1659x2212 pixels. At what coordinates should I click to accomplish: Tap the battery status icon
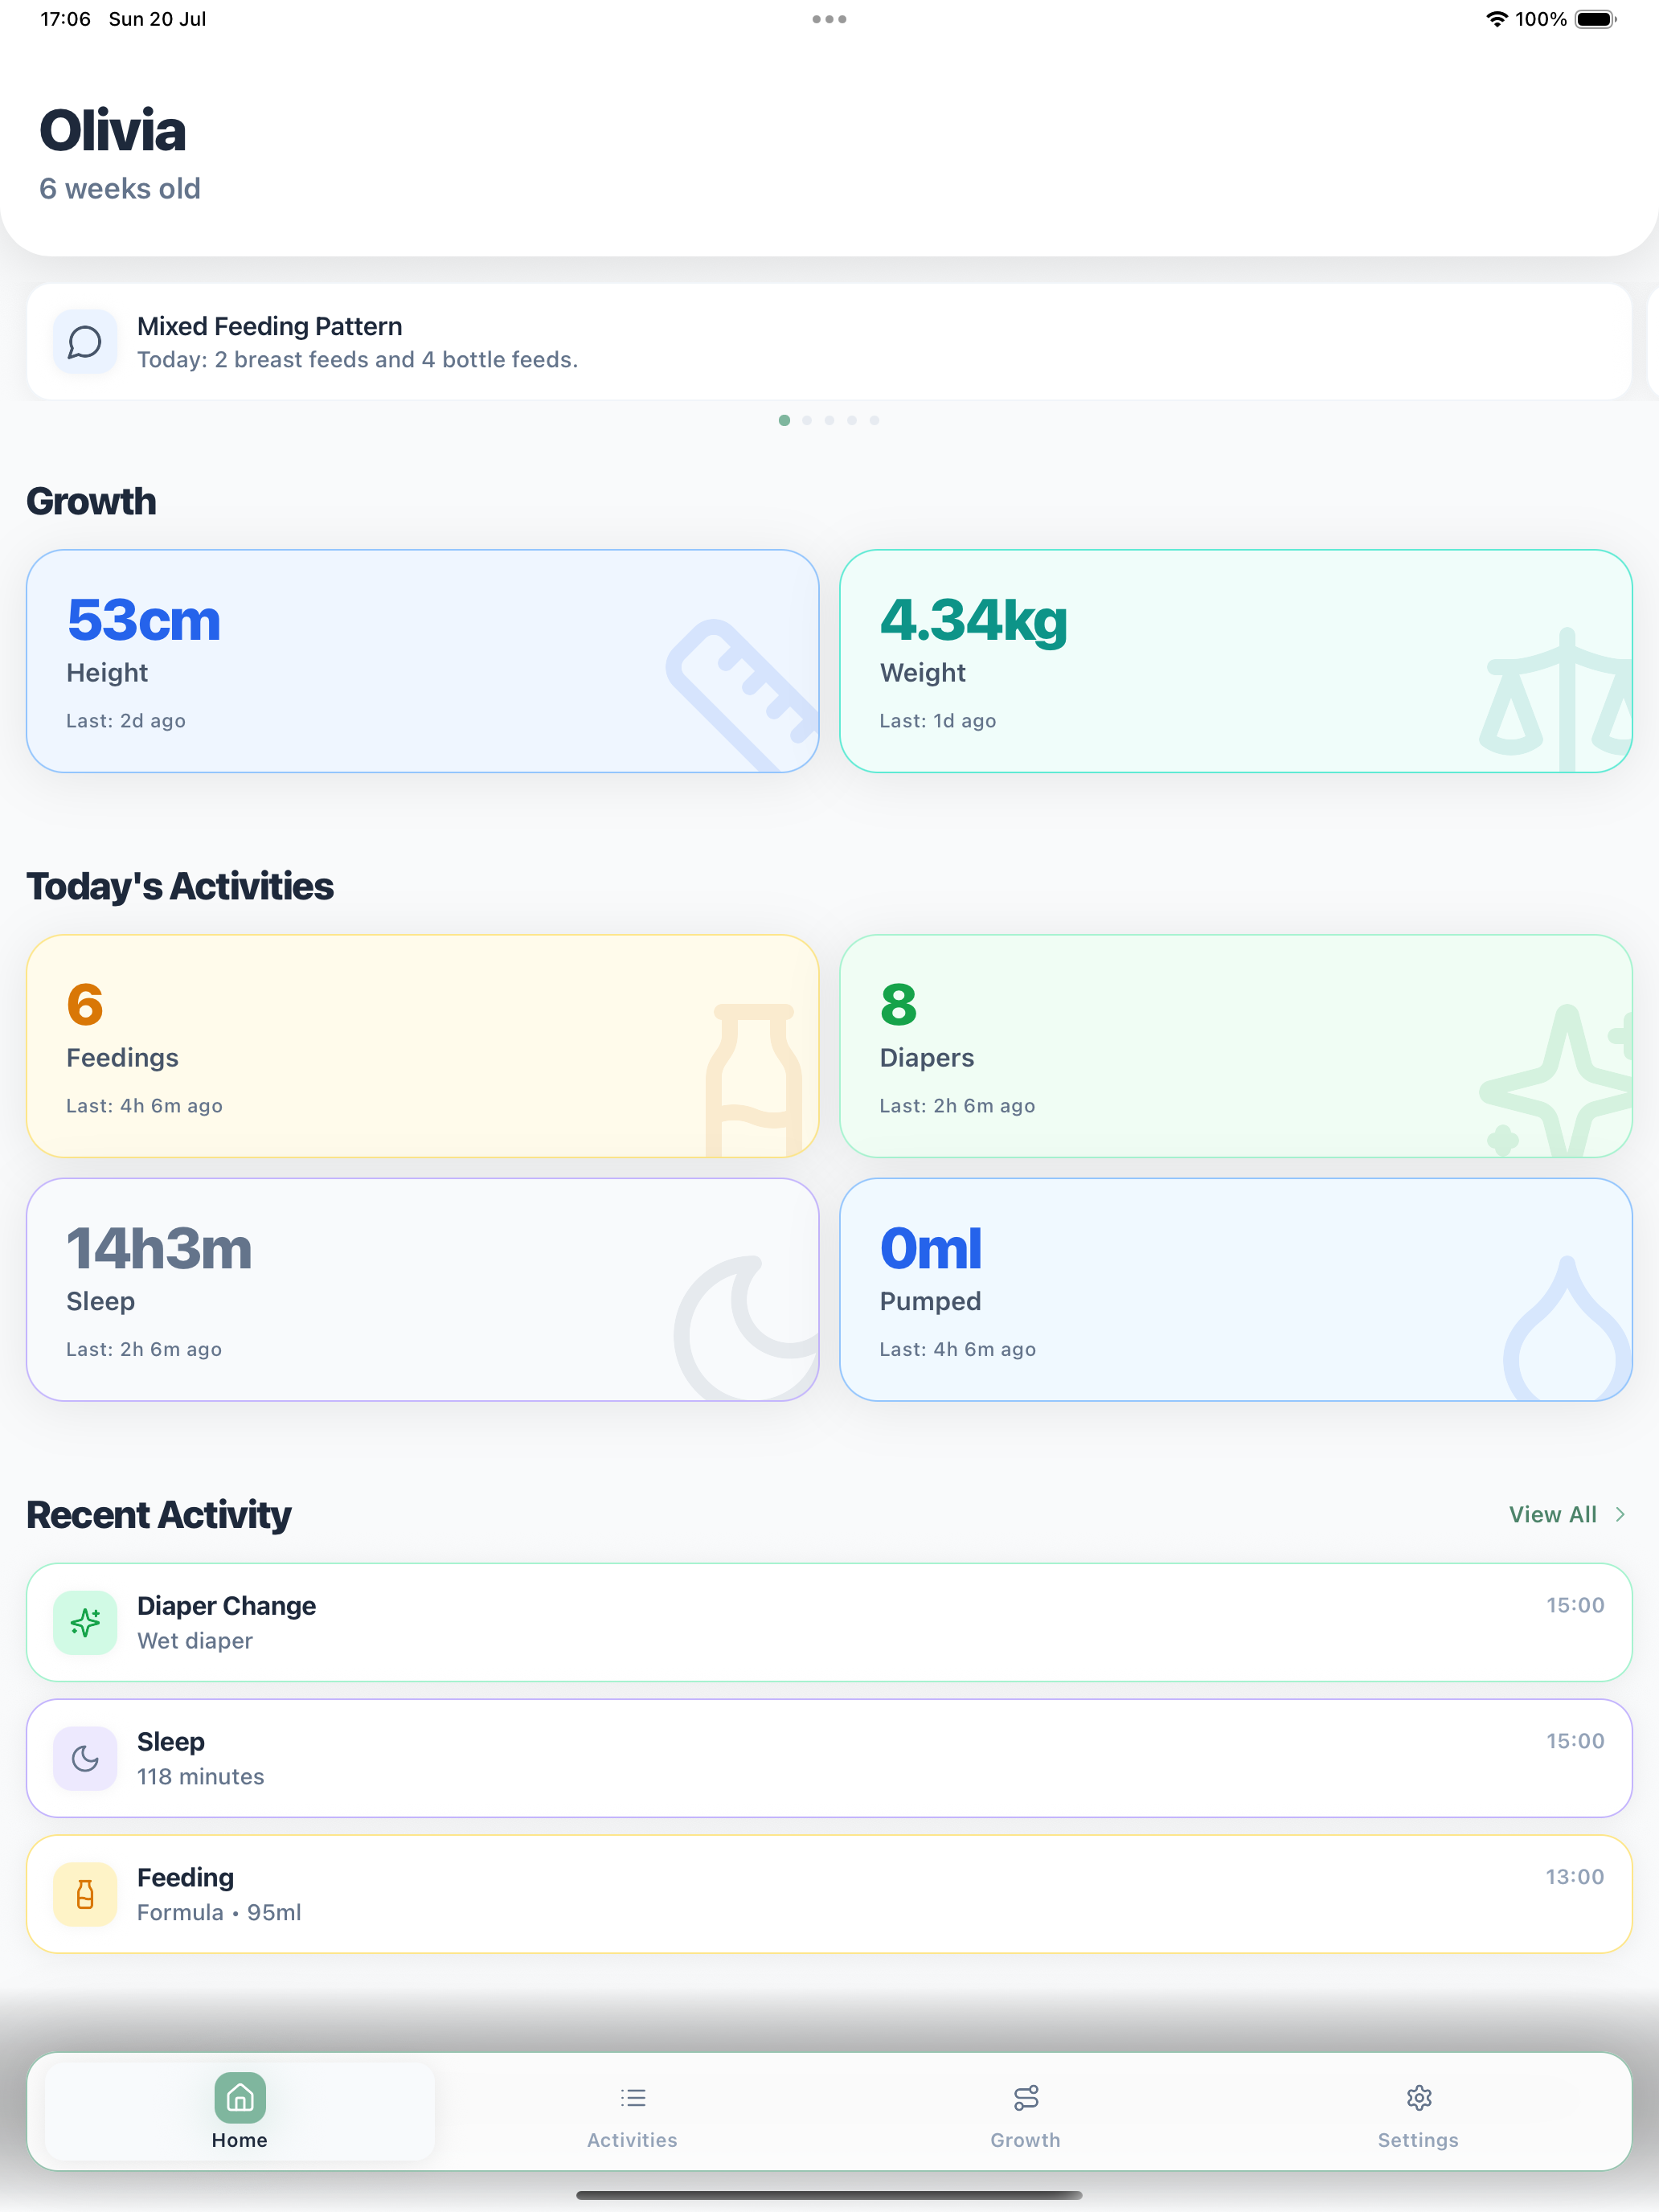click(1596, 19)
